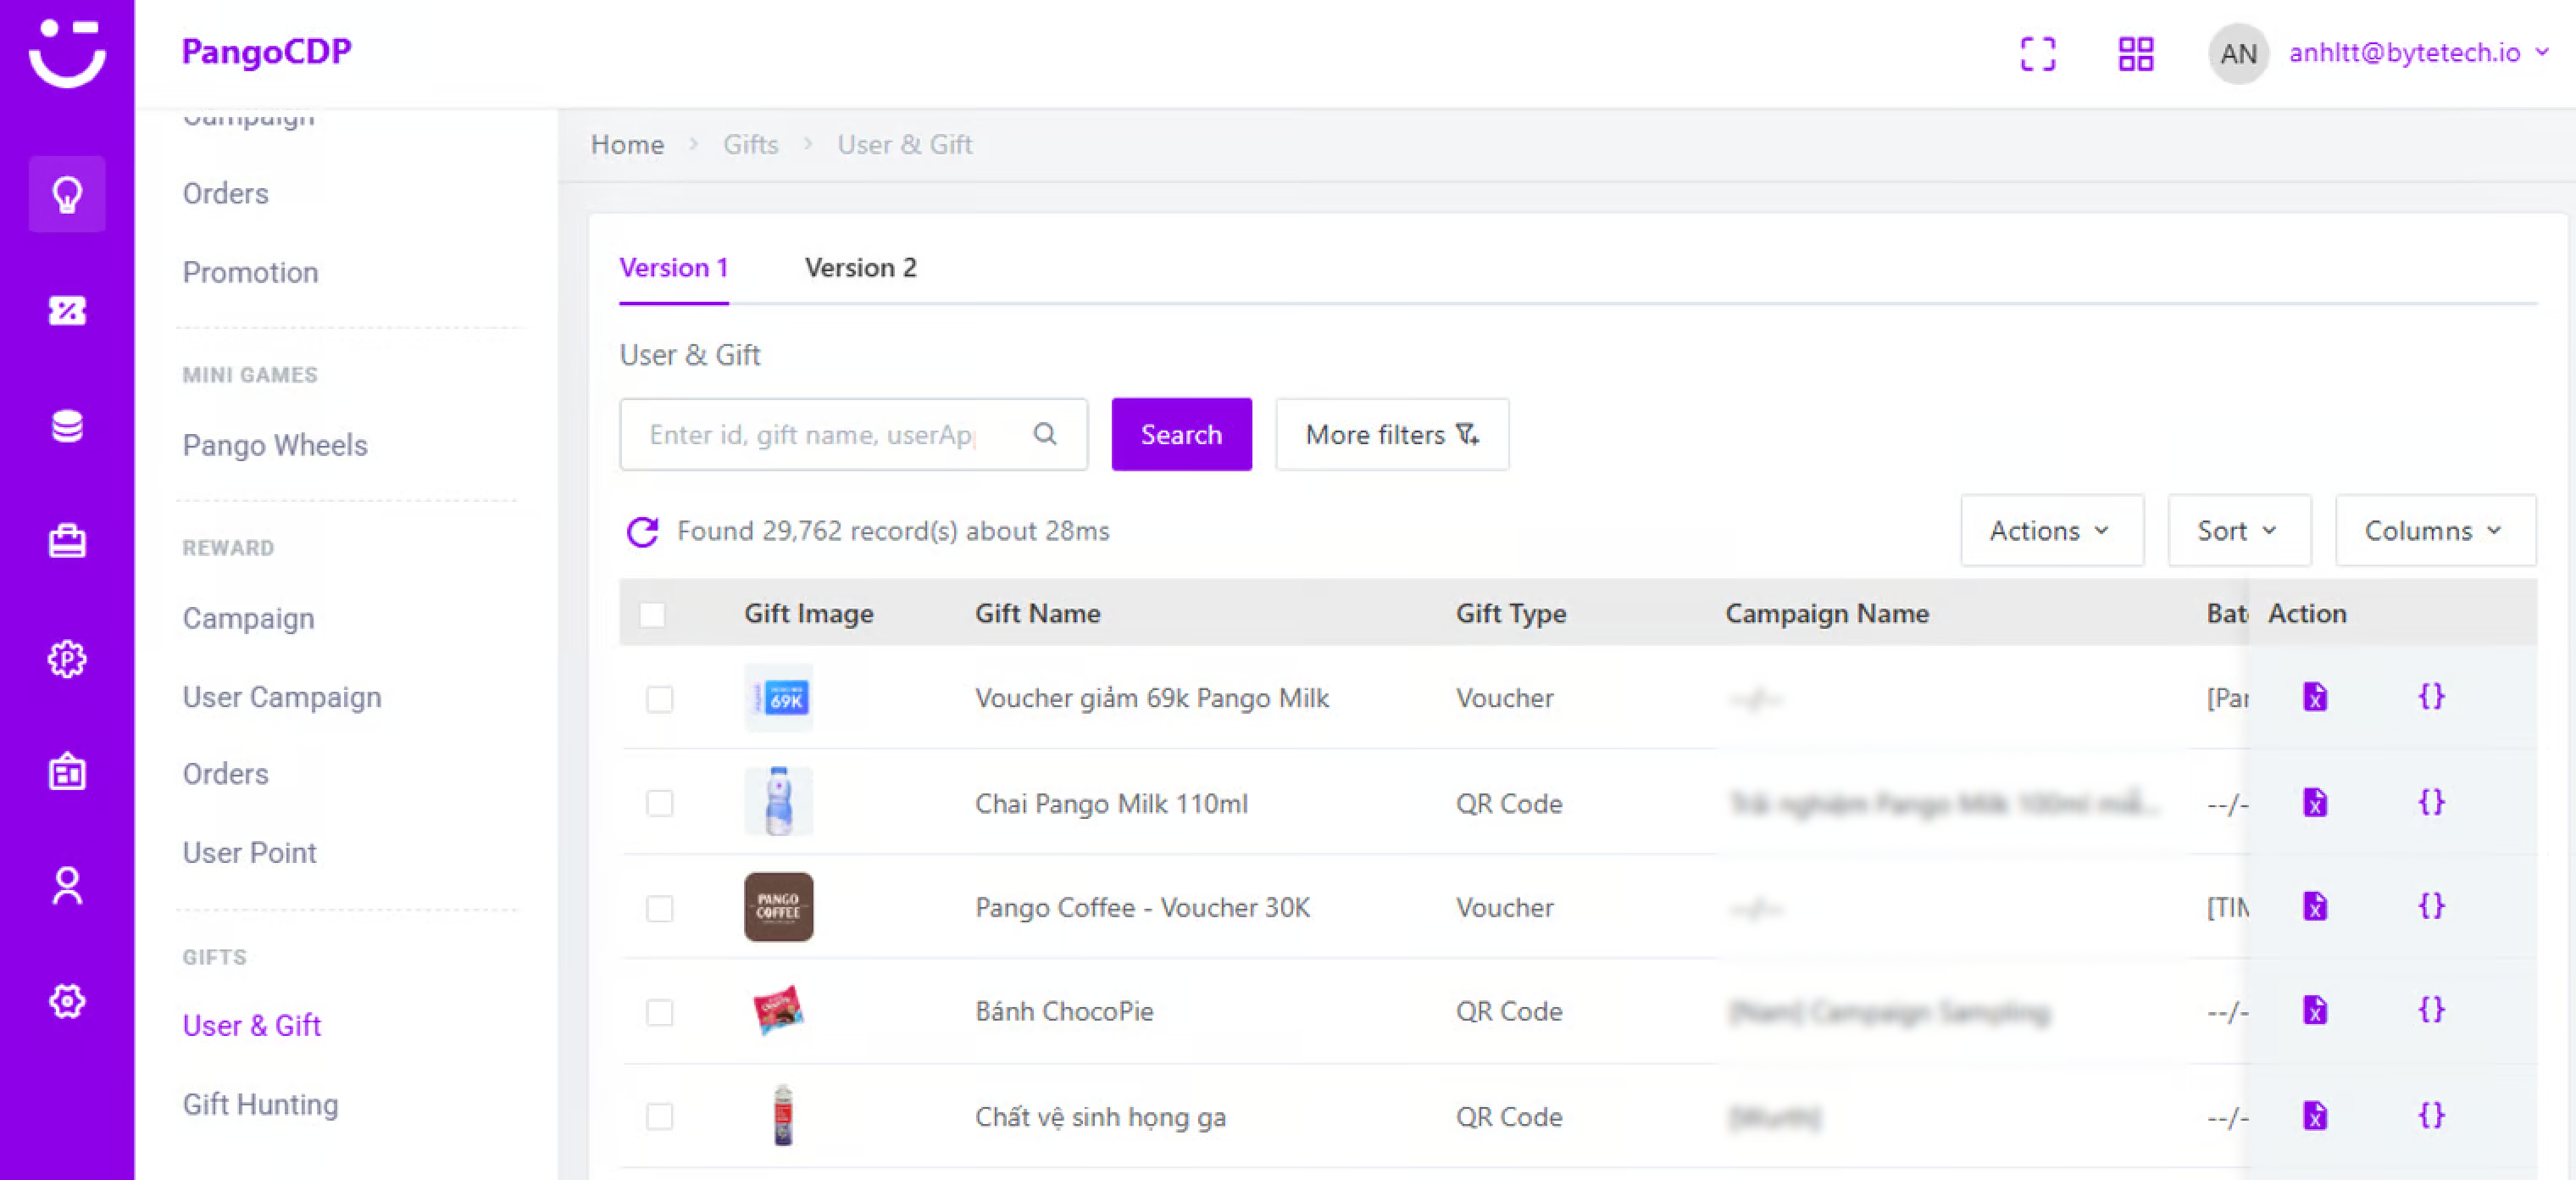Screen dimensions: 2576x1180
Task: Open Campaign under Reward section
Action: point(248,619)
